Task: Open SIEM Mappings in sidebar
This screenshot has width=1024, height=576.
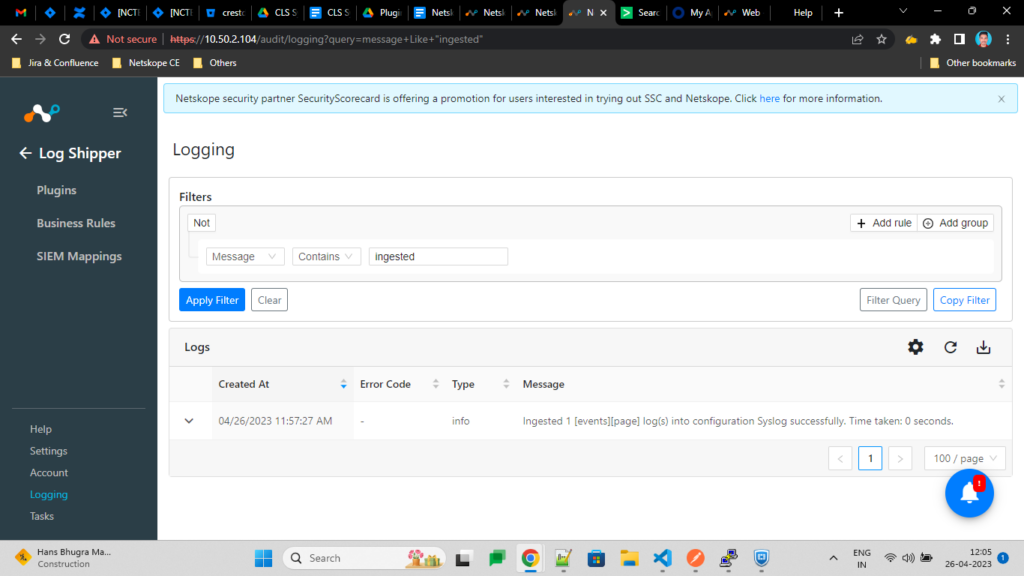Action: pyautogui.click(x=79, y=256)
